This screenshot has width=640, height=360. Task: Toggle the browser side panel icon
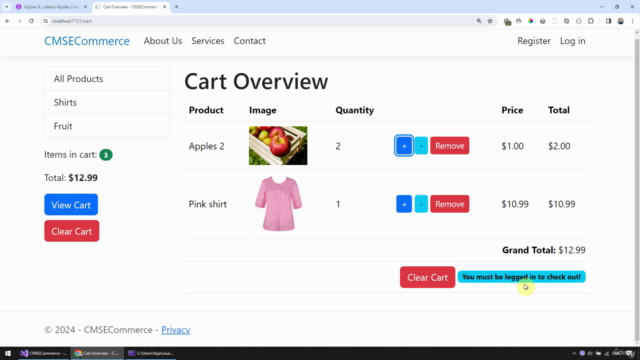pyautogui.click(x=608, y=21)
